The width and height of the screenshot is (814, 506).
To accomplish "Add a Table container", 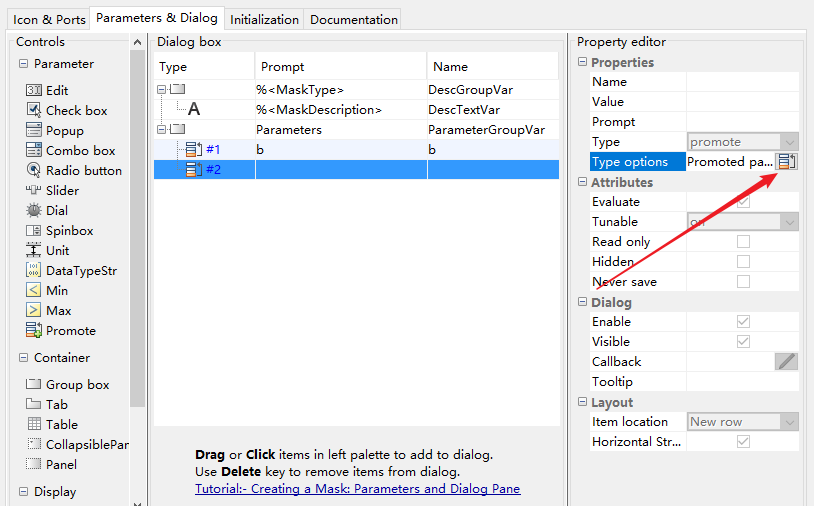I will (x=52, y=425).
